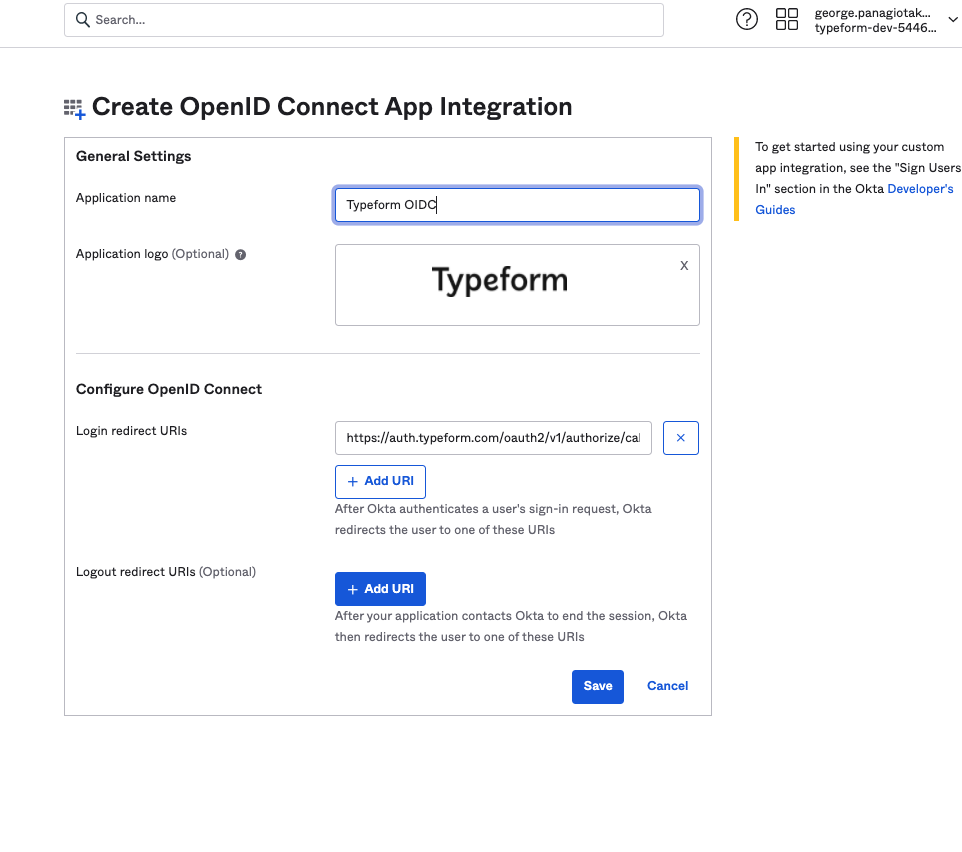Image resolution: width=962 pixels, height=852 pixels.
Task: Save the app integration
Action: (x=598, y=686)
